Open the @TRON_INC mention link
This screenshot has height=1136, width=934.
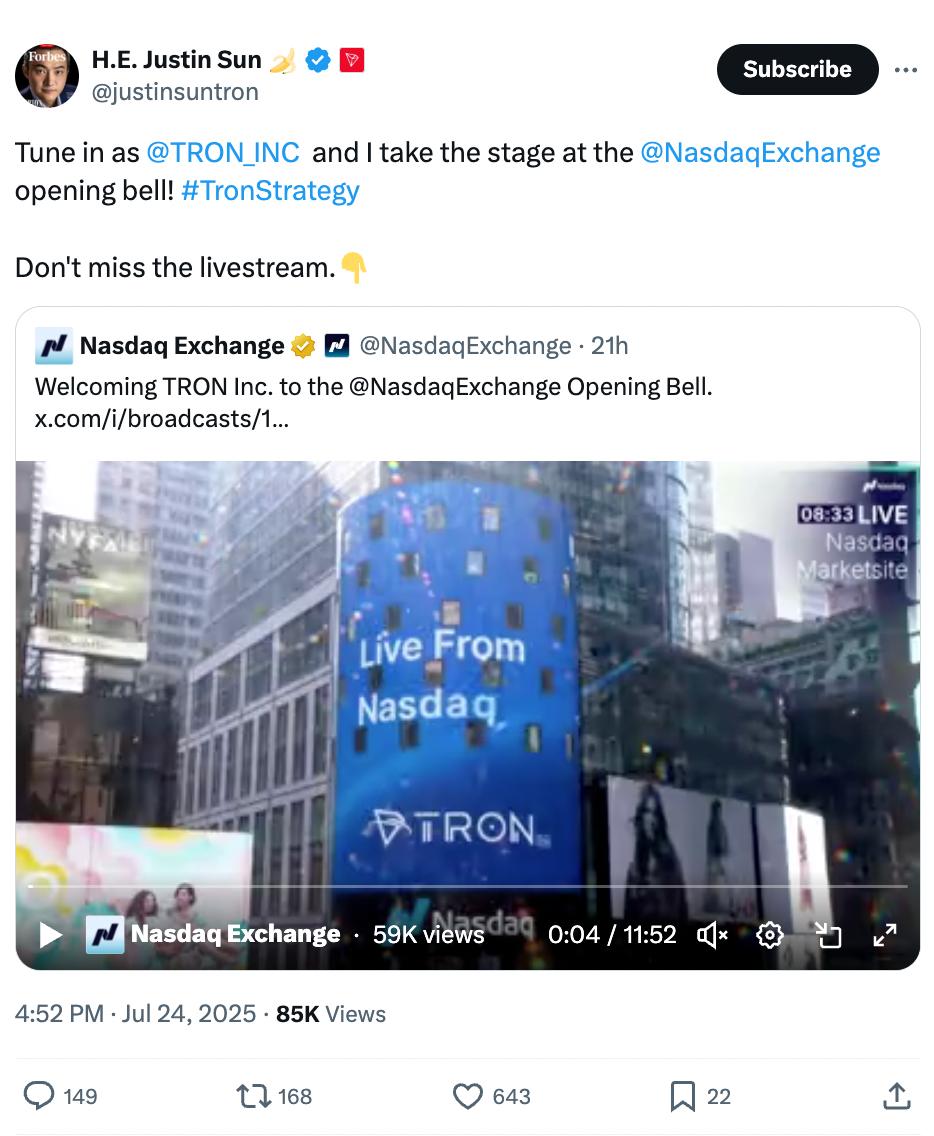222,153
